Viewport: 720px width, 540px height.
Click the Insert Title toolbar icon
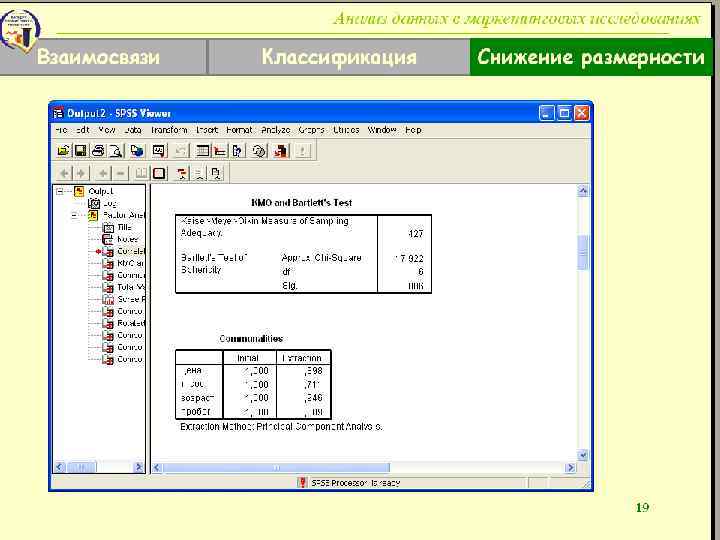[199, 174]
